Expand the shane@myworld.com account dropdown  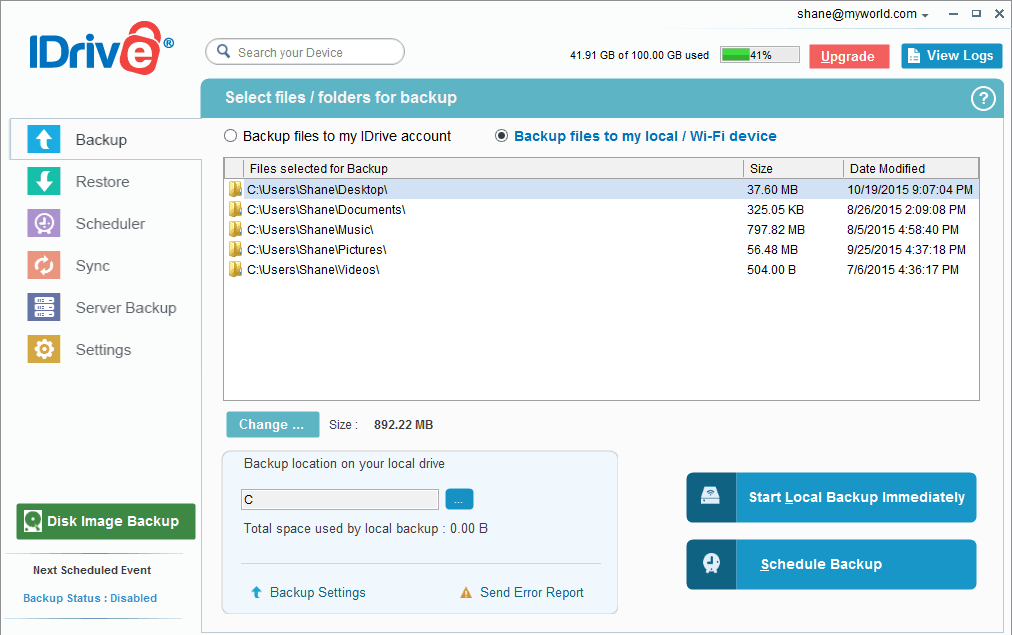tap(863, 14)
